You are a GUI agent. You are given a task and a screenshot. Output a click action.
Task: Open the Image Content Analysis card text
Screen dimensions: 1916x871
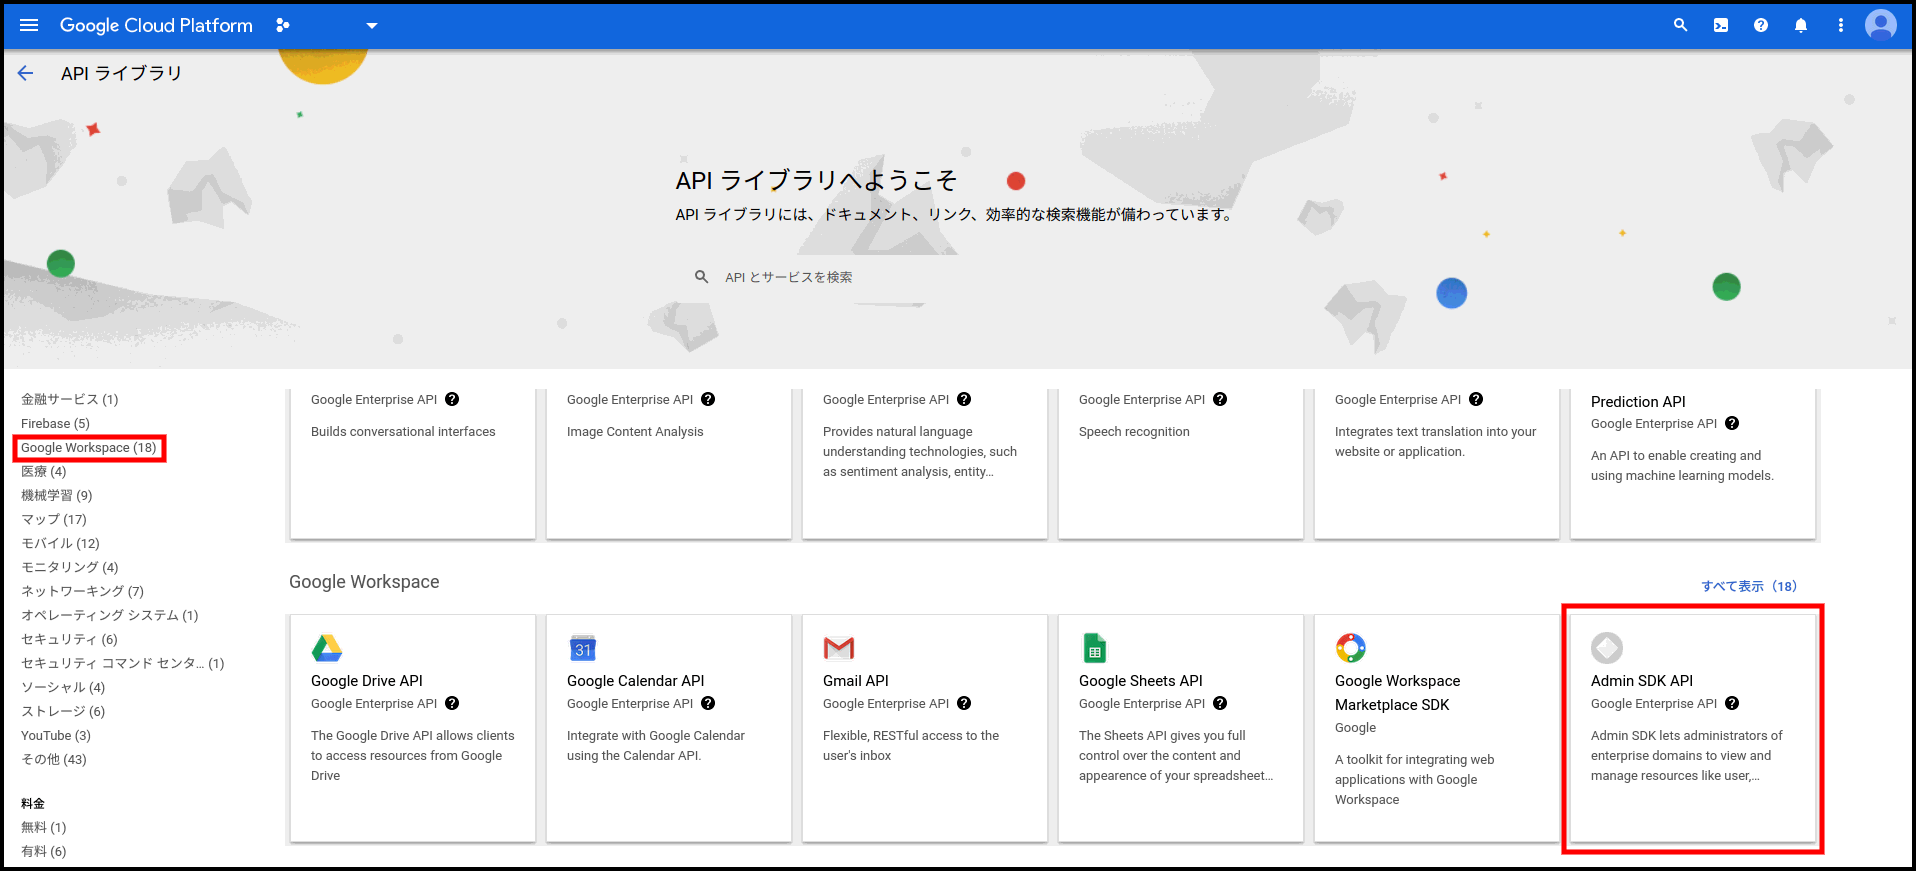click(x=635, y=431)
